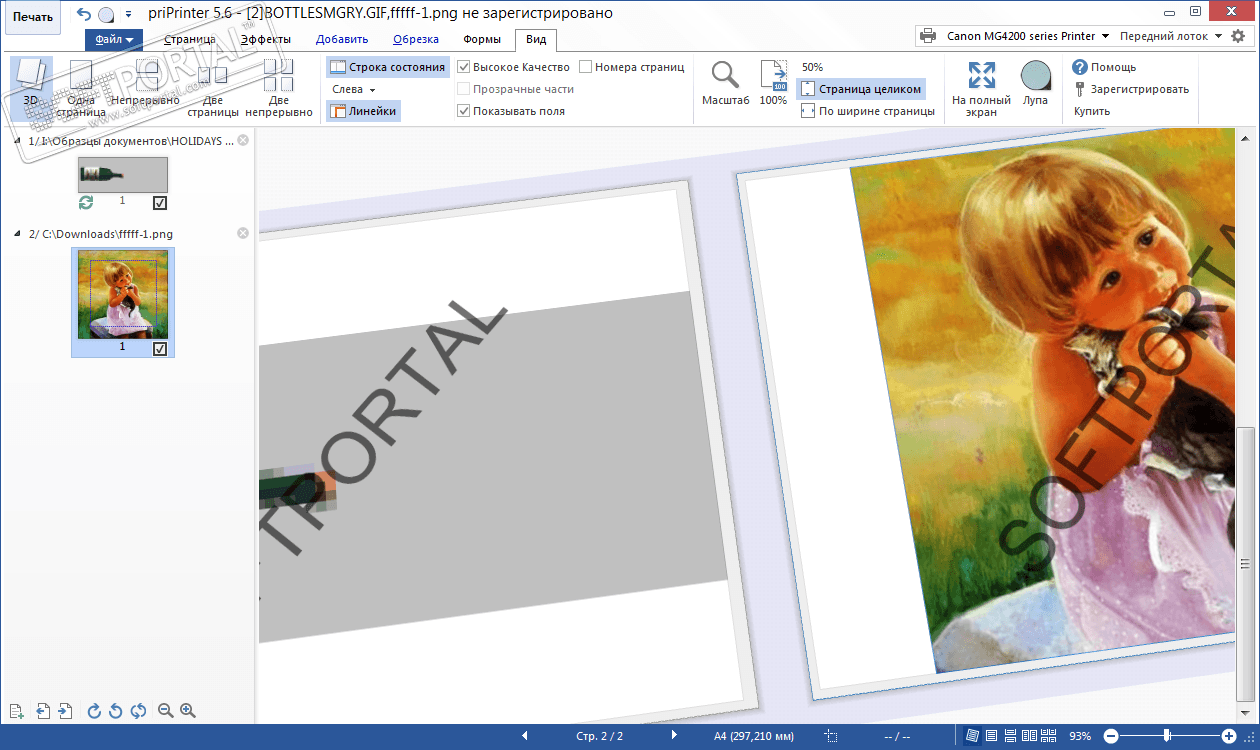
Task: Remove document 1 with its close icon
Action: tap(242, 141)
